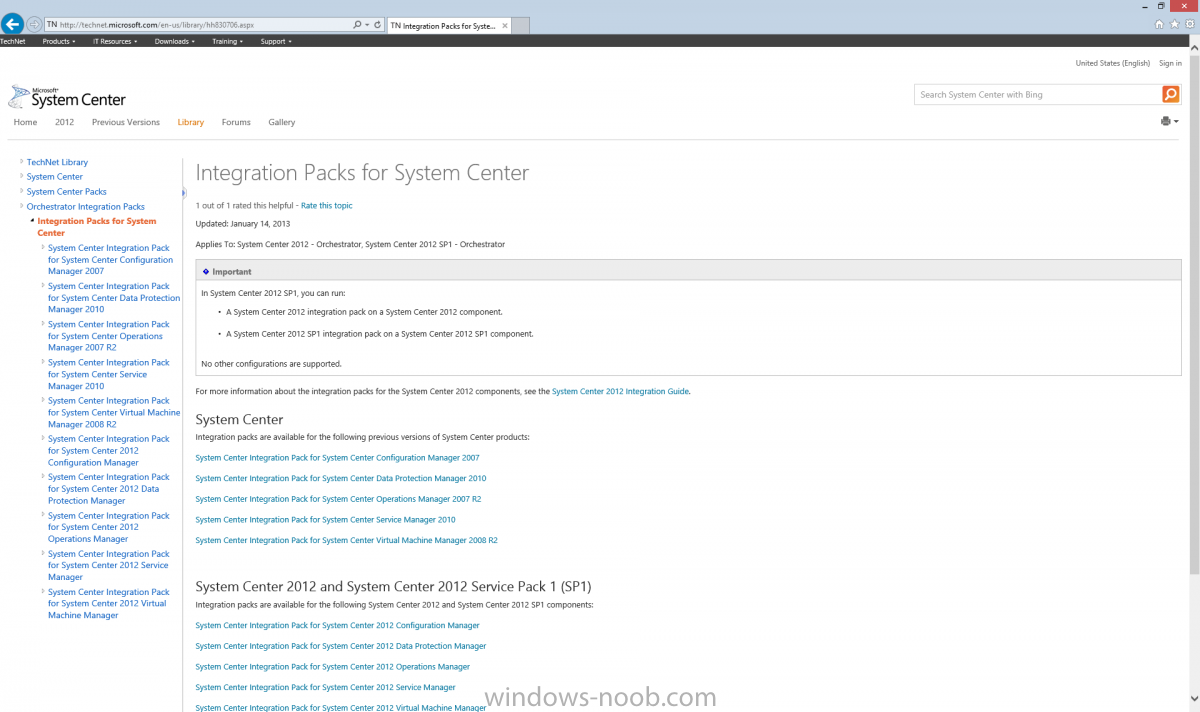Open sidebar item for Service Manager 2010
This screenshot has height=712, width=1200.
pos(109,374)
